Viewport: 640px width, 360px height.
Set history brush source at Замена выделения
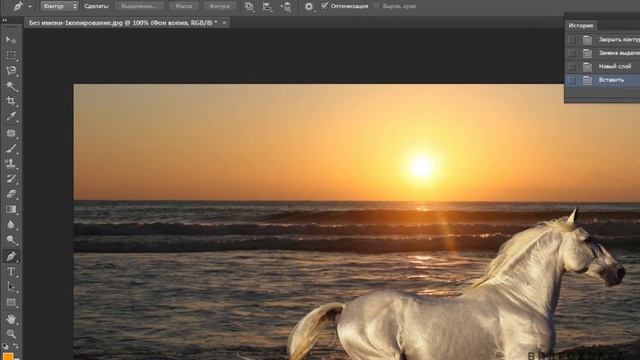point(572,53)
